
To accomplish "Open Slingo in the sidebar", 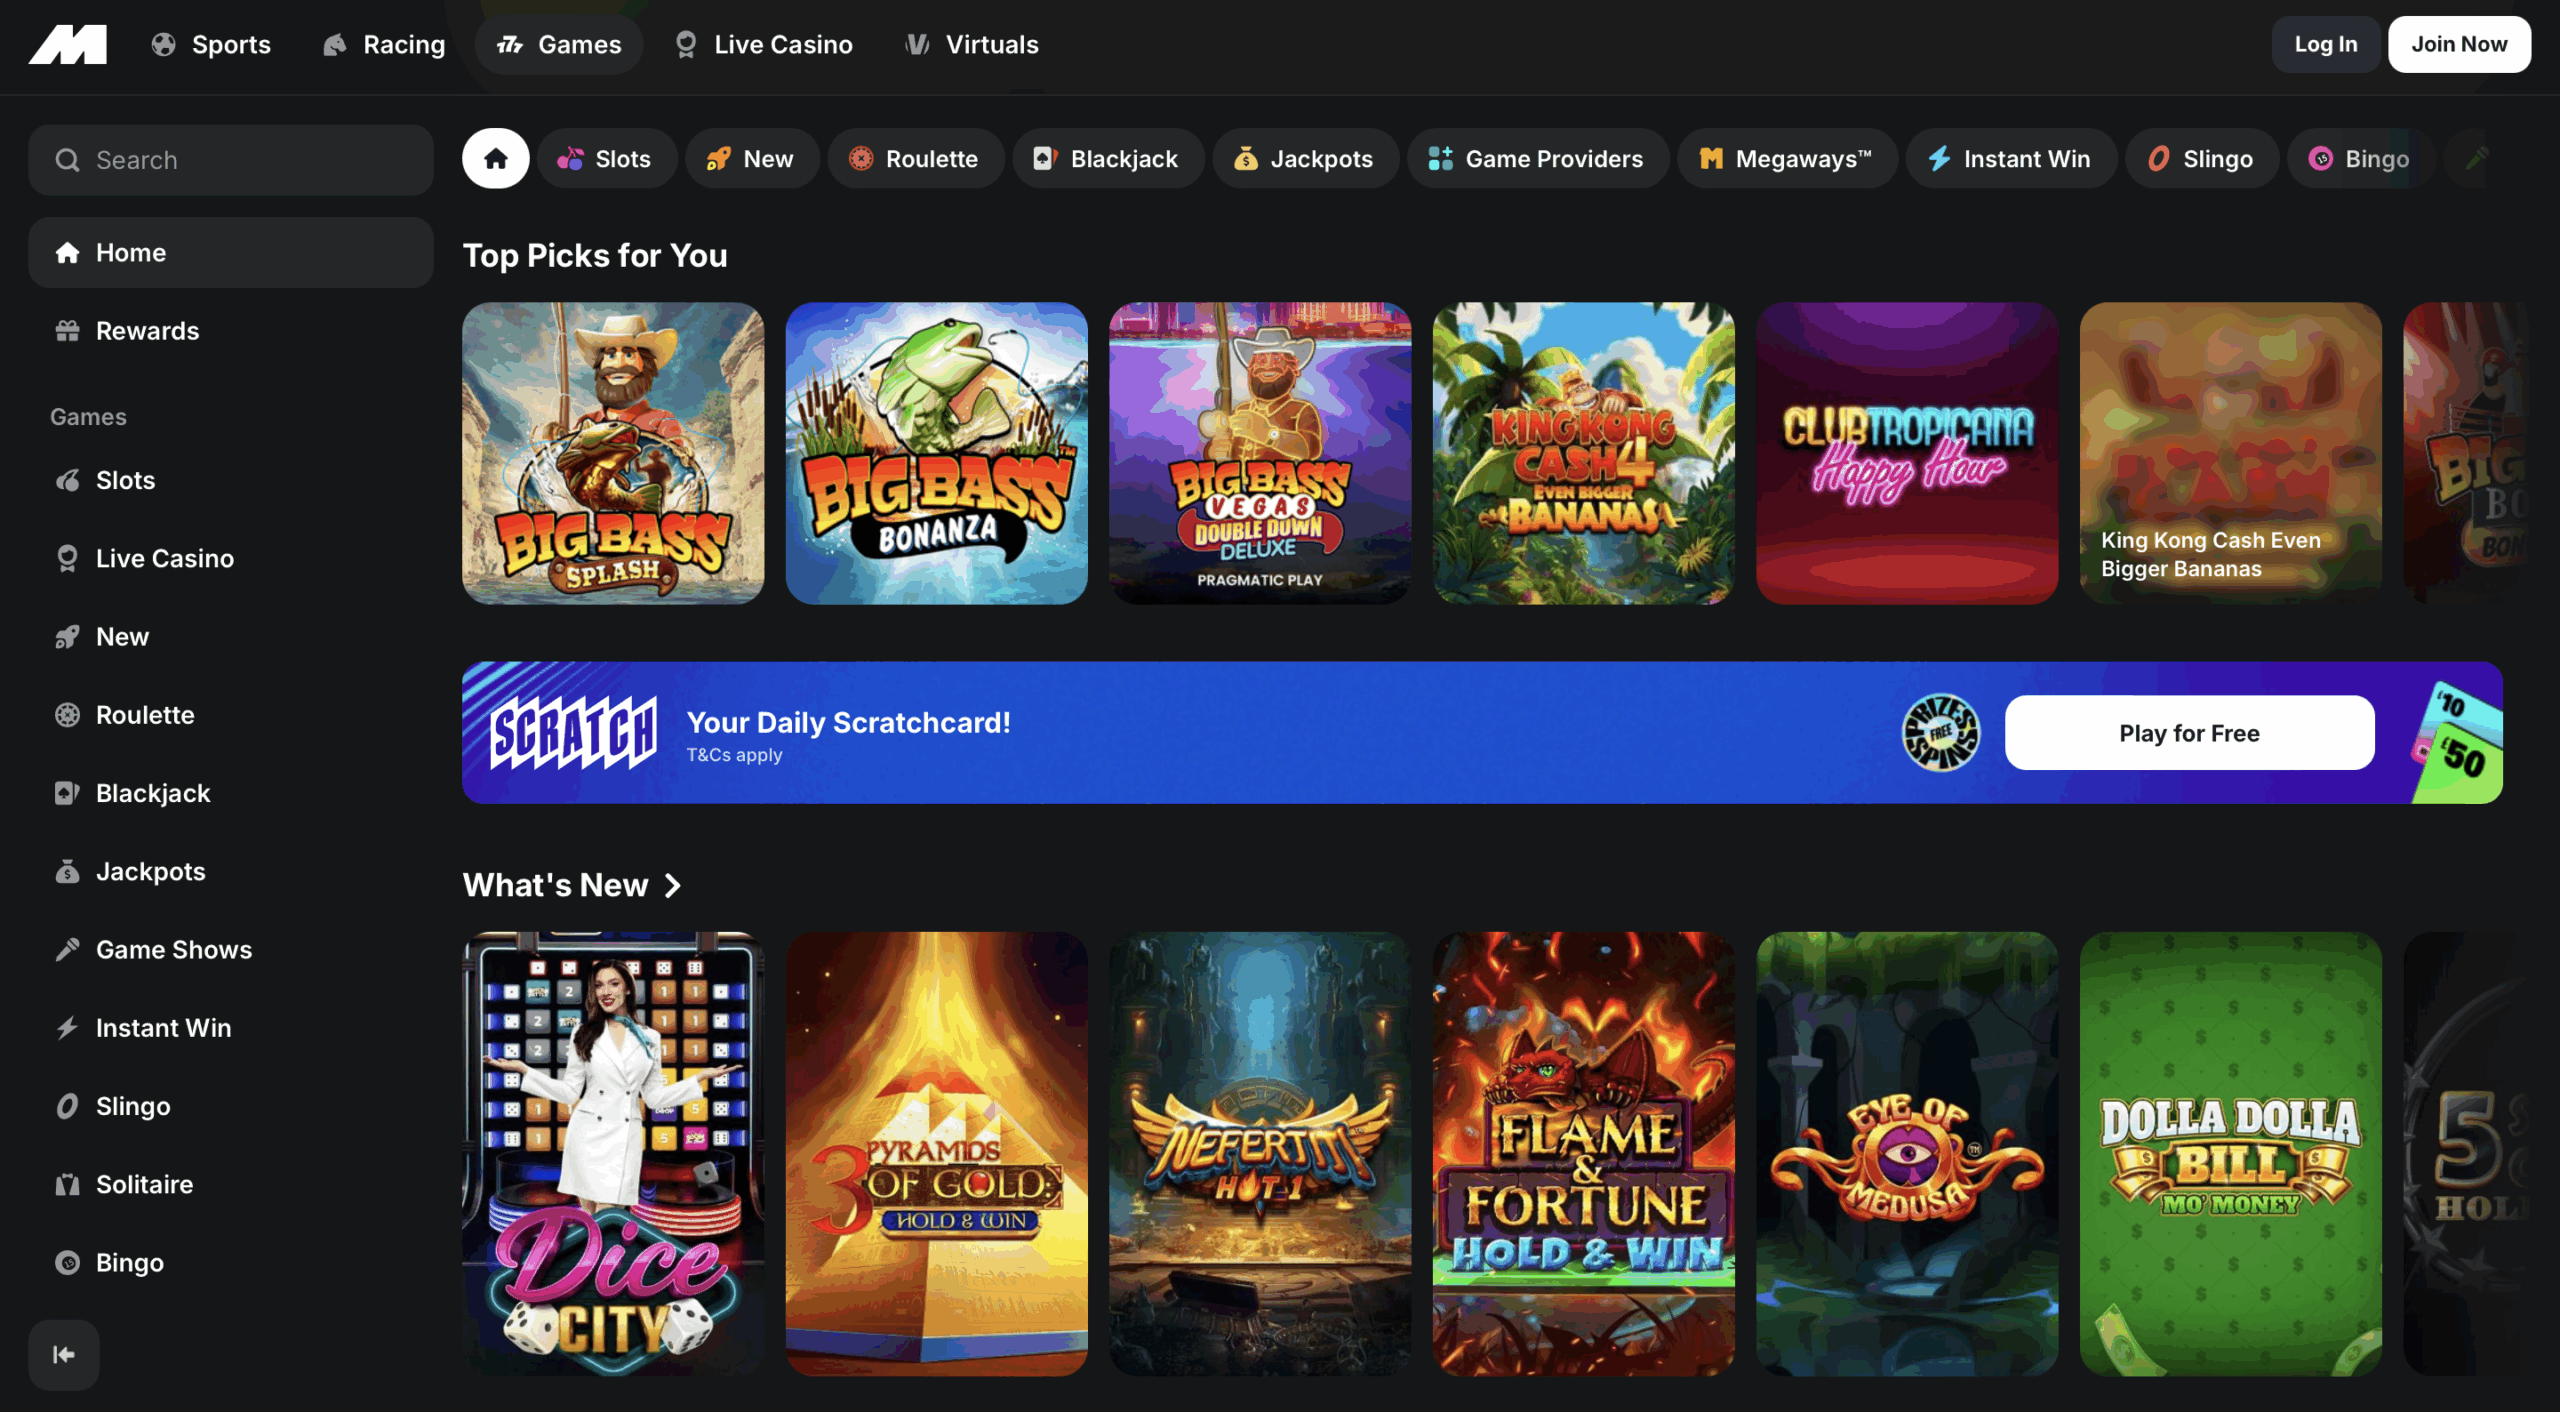I will pyautogui.click(x=231, y=1106).
